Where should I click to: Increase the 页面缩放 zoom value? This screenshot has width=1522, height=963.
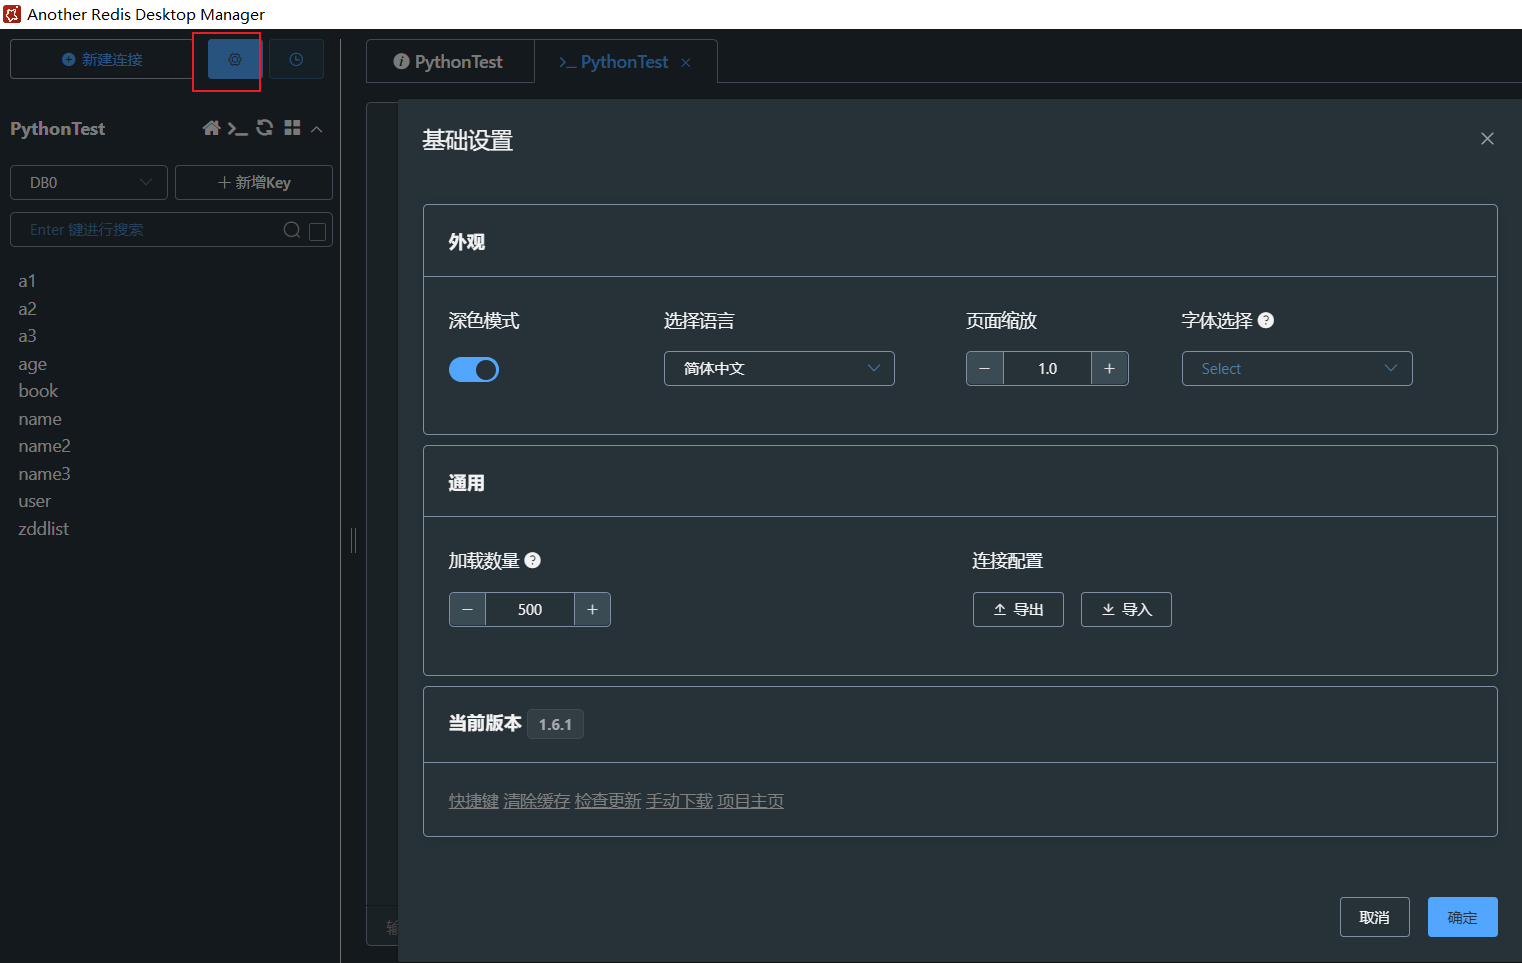pyautogui.click(x=1109, y=369)
